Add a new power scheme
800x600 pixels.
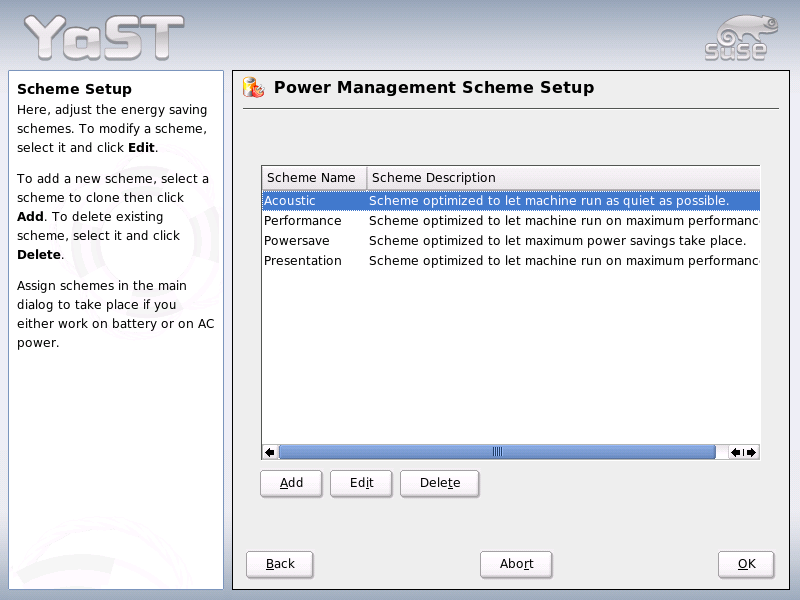(x=291, y=483)
